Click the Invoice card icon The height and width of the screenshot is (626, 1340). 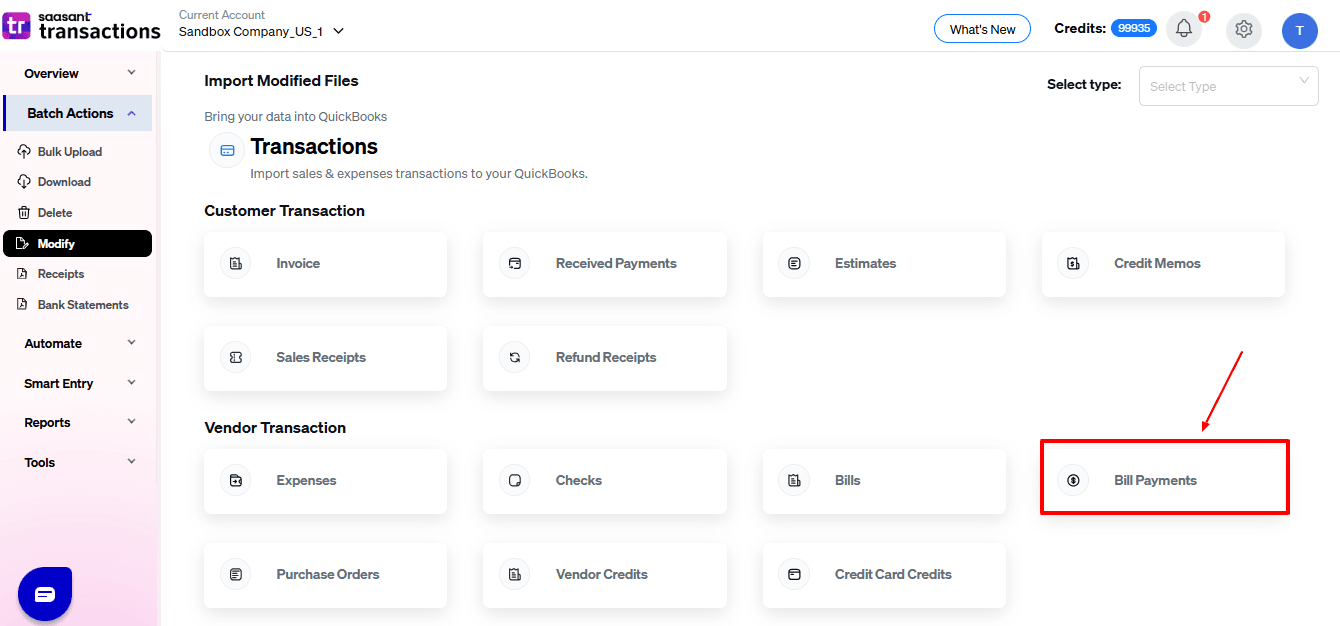tap(236, 264)
